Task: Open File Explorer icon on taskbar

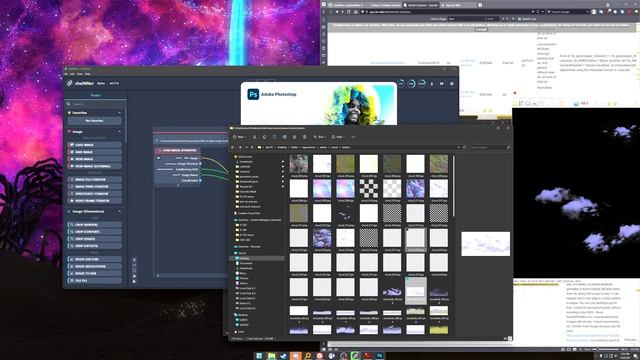Action: click(271, 356)
